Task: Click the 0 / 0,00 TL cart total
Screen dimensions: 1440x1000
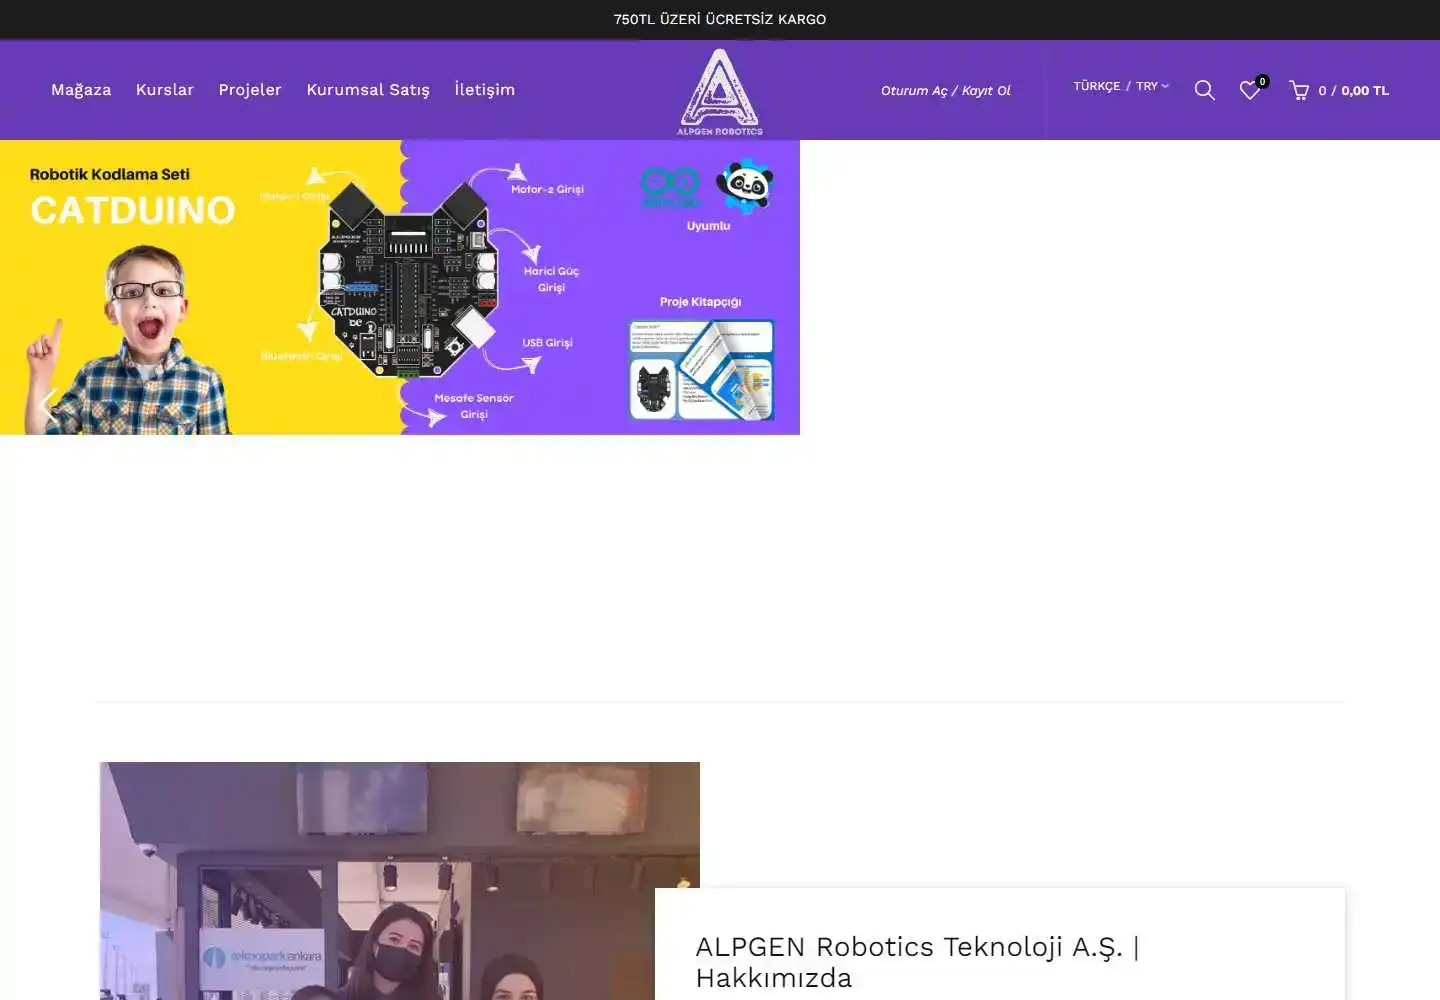Action: click(x=1353, y=91)
